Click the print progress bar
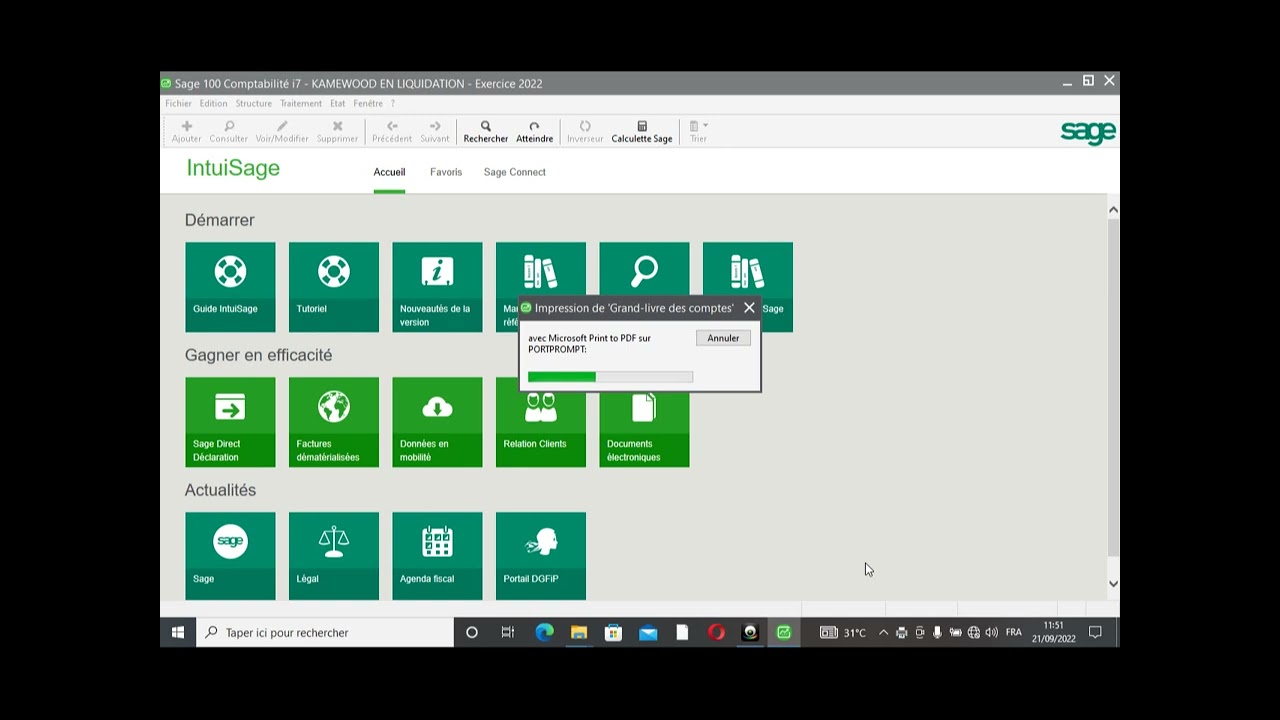Viewport: 1280px width, 720px height. 610,377
